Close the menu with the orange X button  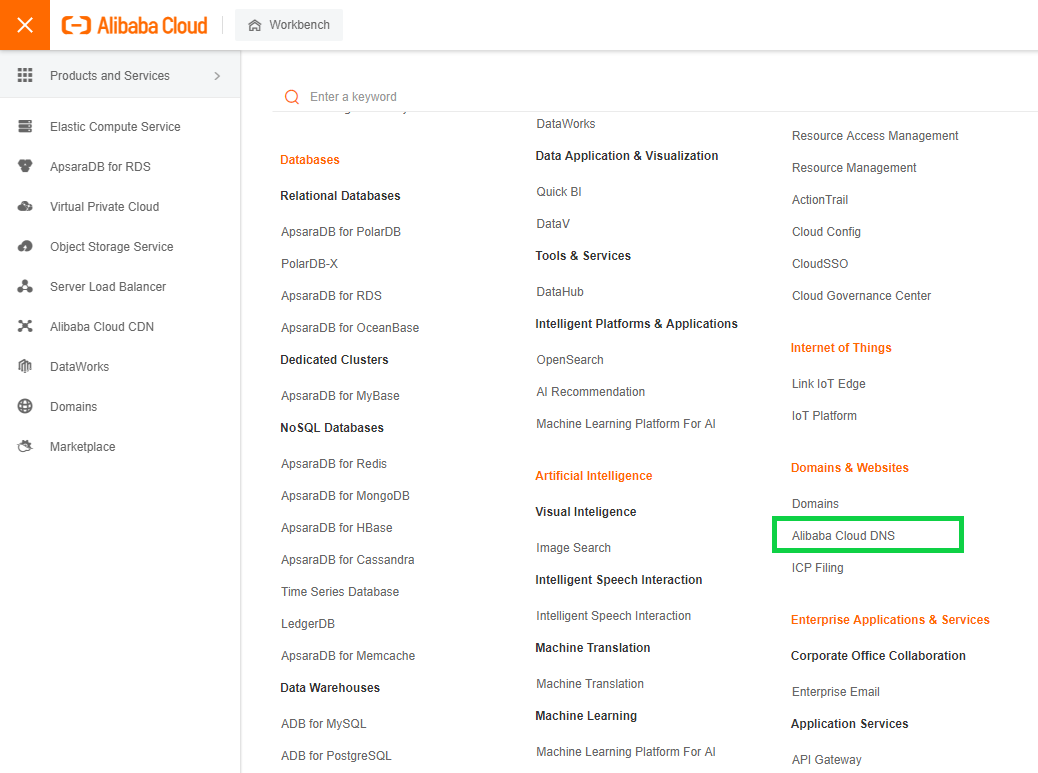click(25, 25)
